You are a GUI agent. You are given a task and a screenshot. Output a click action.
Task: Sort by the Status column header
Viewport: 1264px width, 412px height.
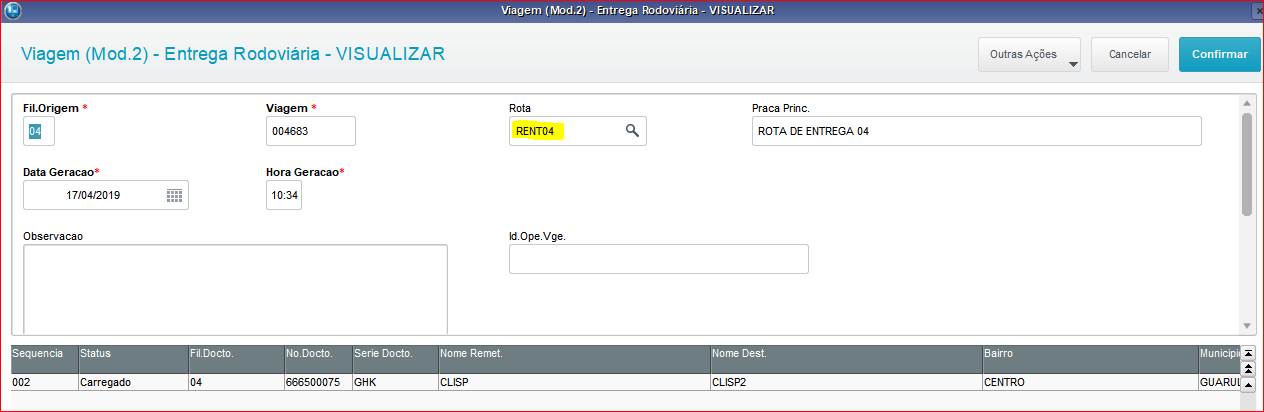tap(131, 354)
